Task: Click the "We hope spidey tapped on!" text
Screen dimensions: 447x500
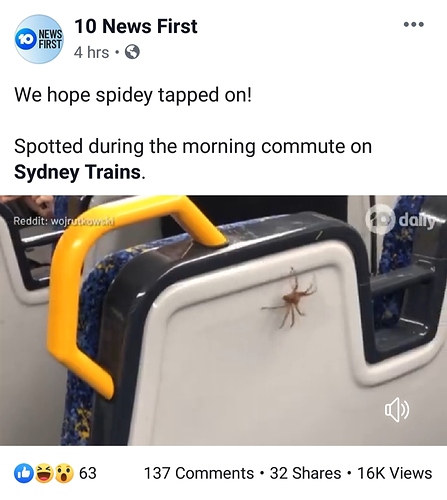Action: pyautogui.click(x=133, y=95)
